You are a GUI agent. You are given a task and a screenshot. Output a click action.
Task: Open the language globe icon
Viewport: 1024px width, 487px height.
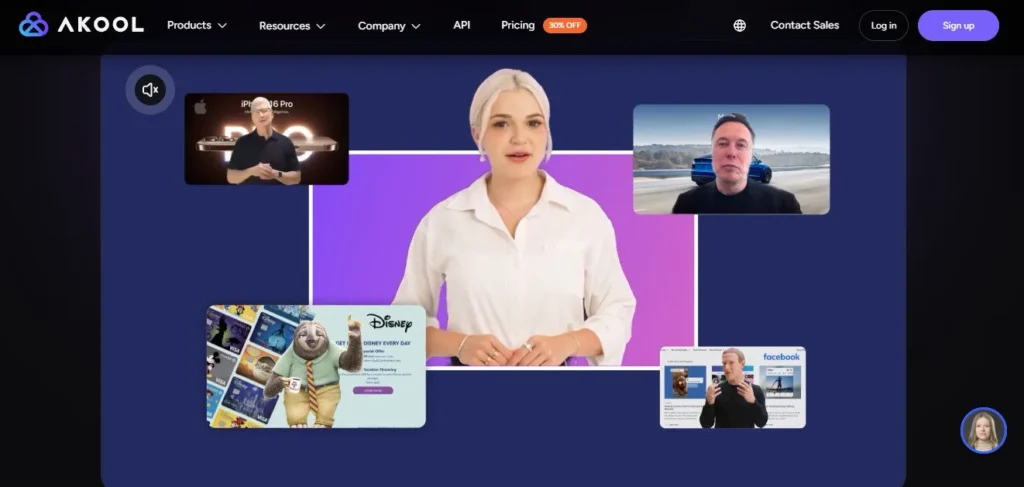[x=739, y=26]
